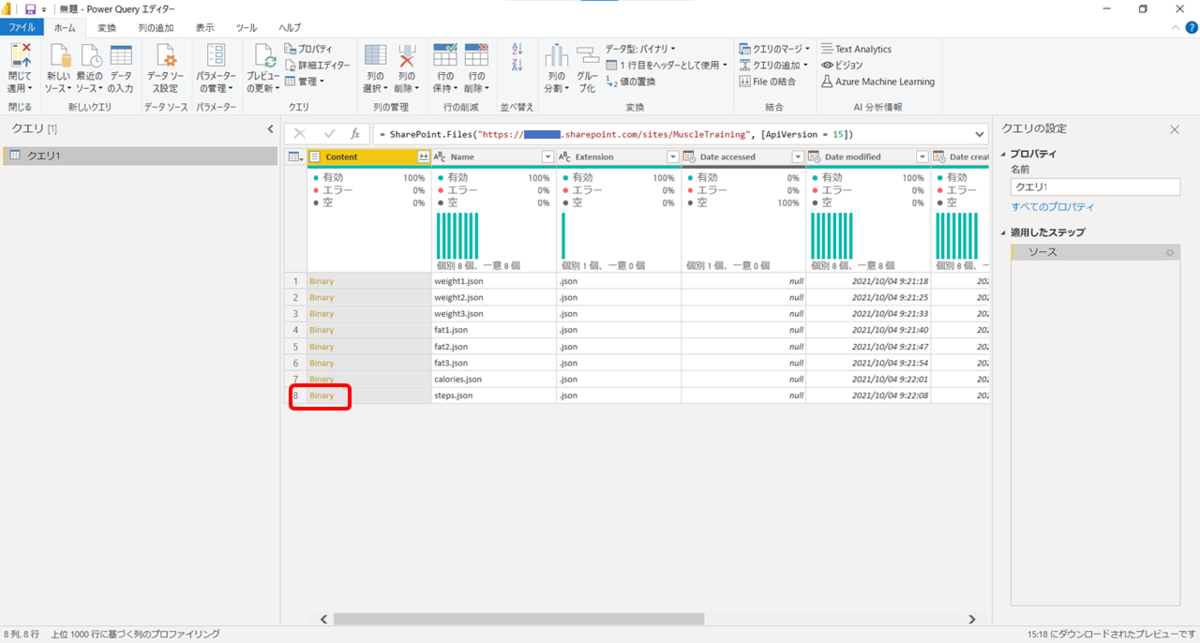Open Extension column filter dropdown
The image size is (1200, 643).
[x=673, y=157]
